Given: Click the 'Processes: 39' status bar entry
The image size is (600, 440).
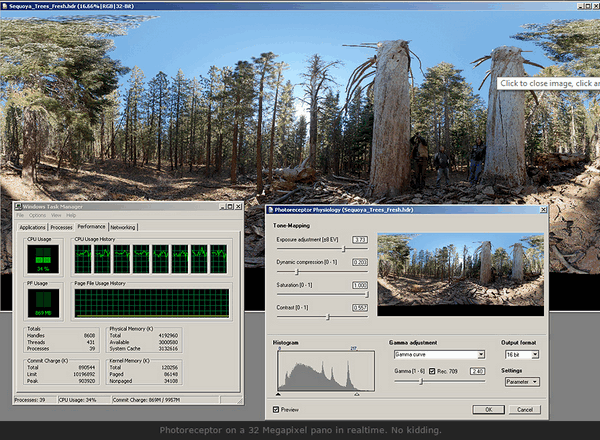Looking at the screenshot, I should tap(29, 400).
